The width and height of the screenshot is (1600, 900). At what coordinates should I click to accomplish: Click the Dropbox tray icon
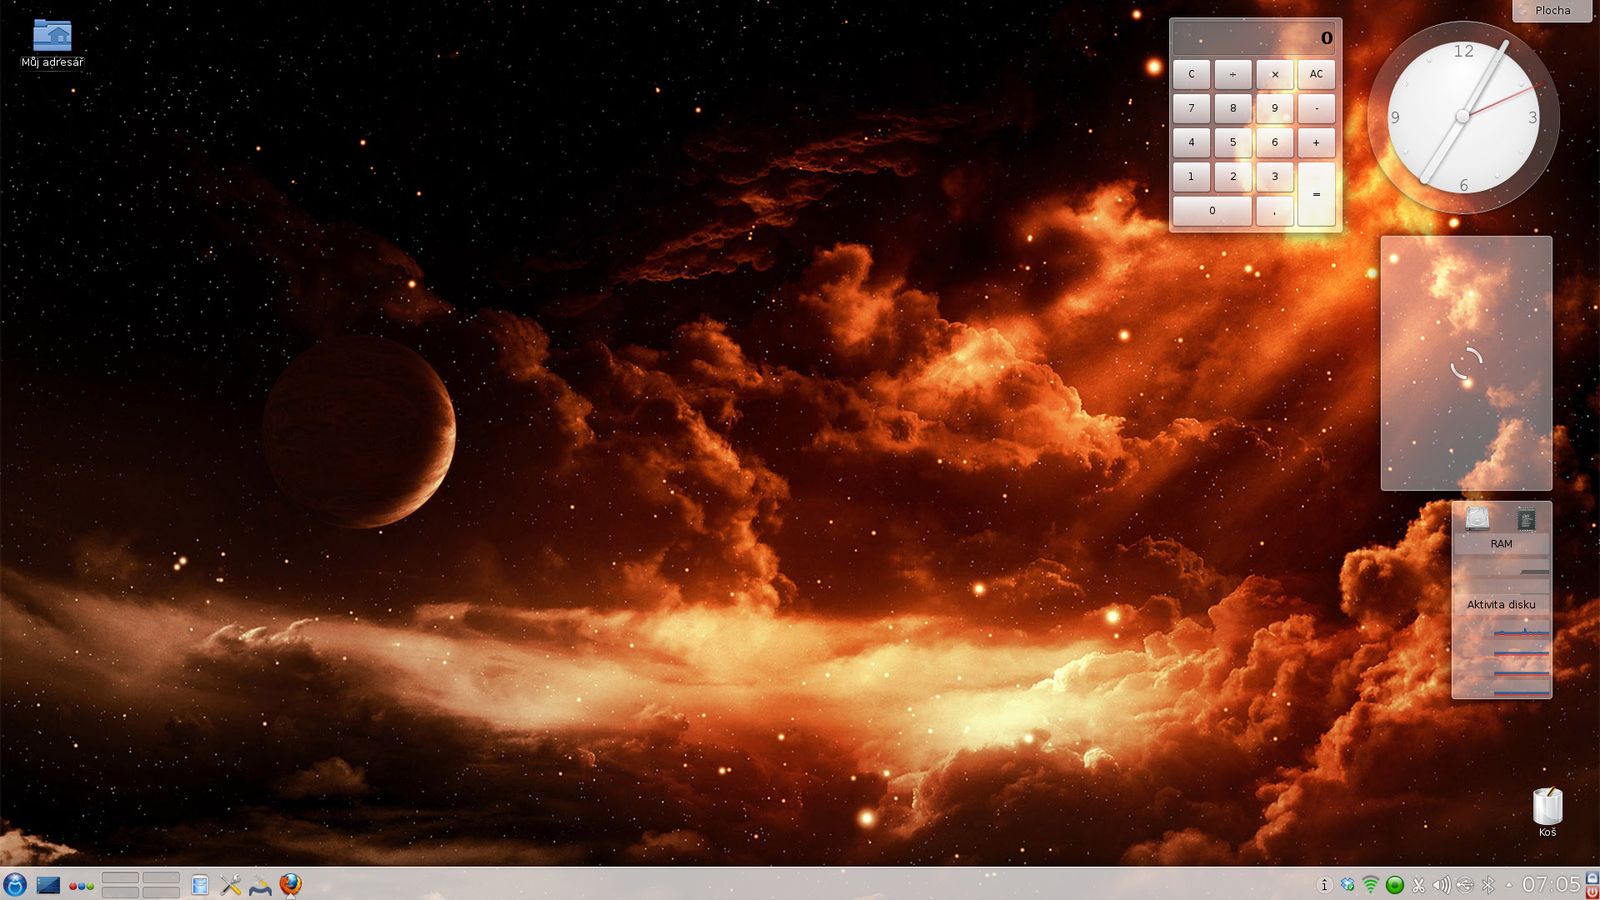(1348, 885)
